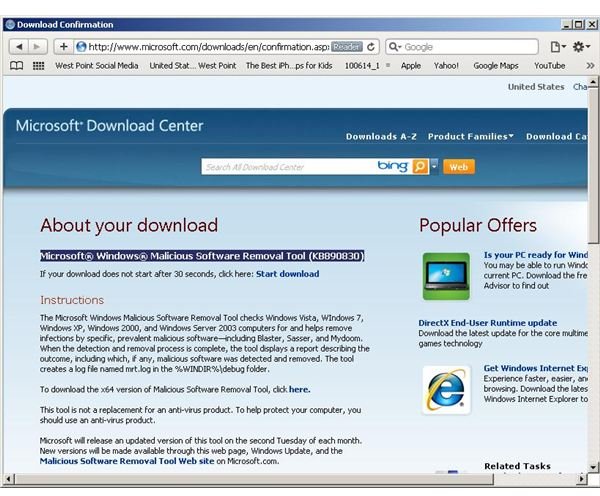600x496 pixels.
Task: Open Malicious Software Removal Tool Web site link
Action: coord(127,461)
